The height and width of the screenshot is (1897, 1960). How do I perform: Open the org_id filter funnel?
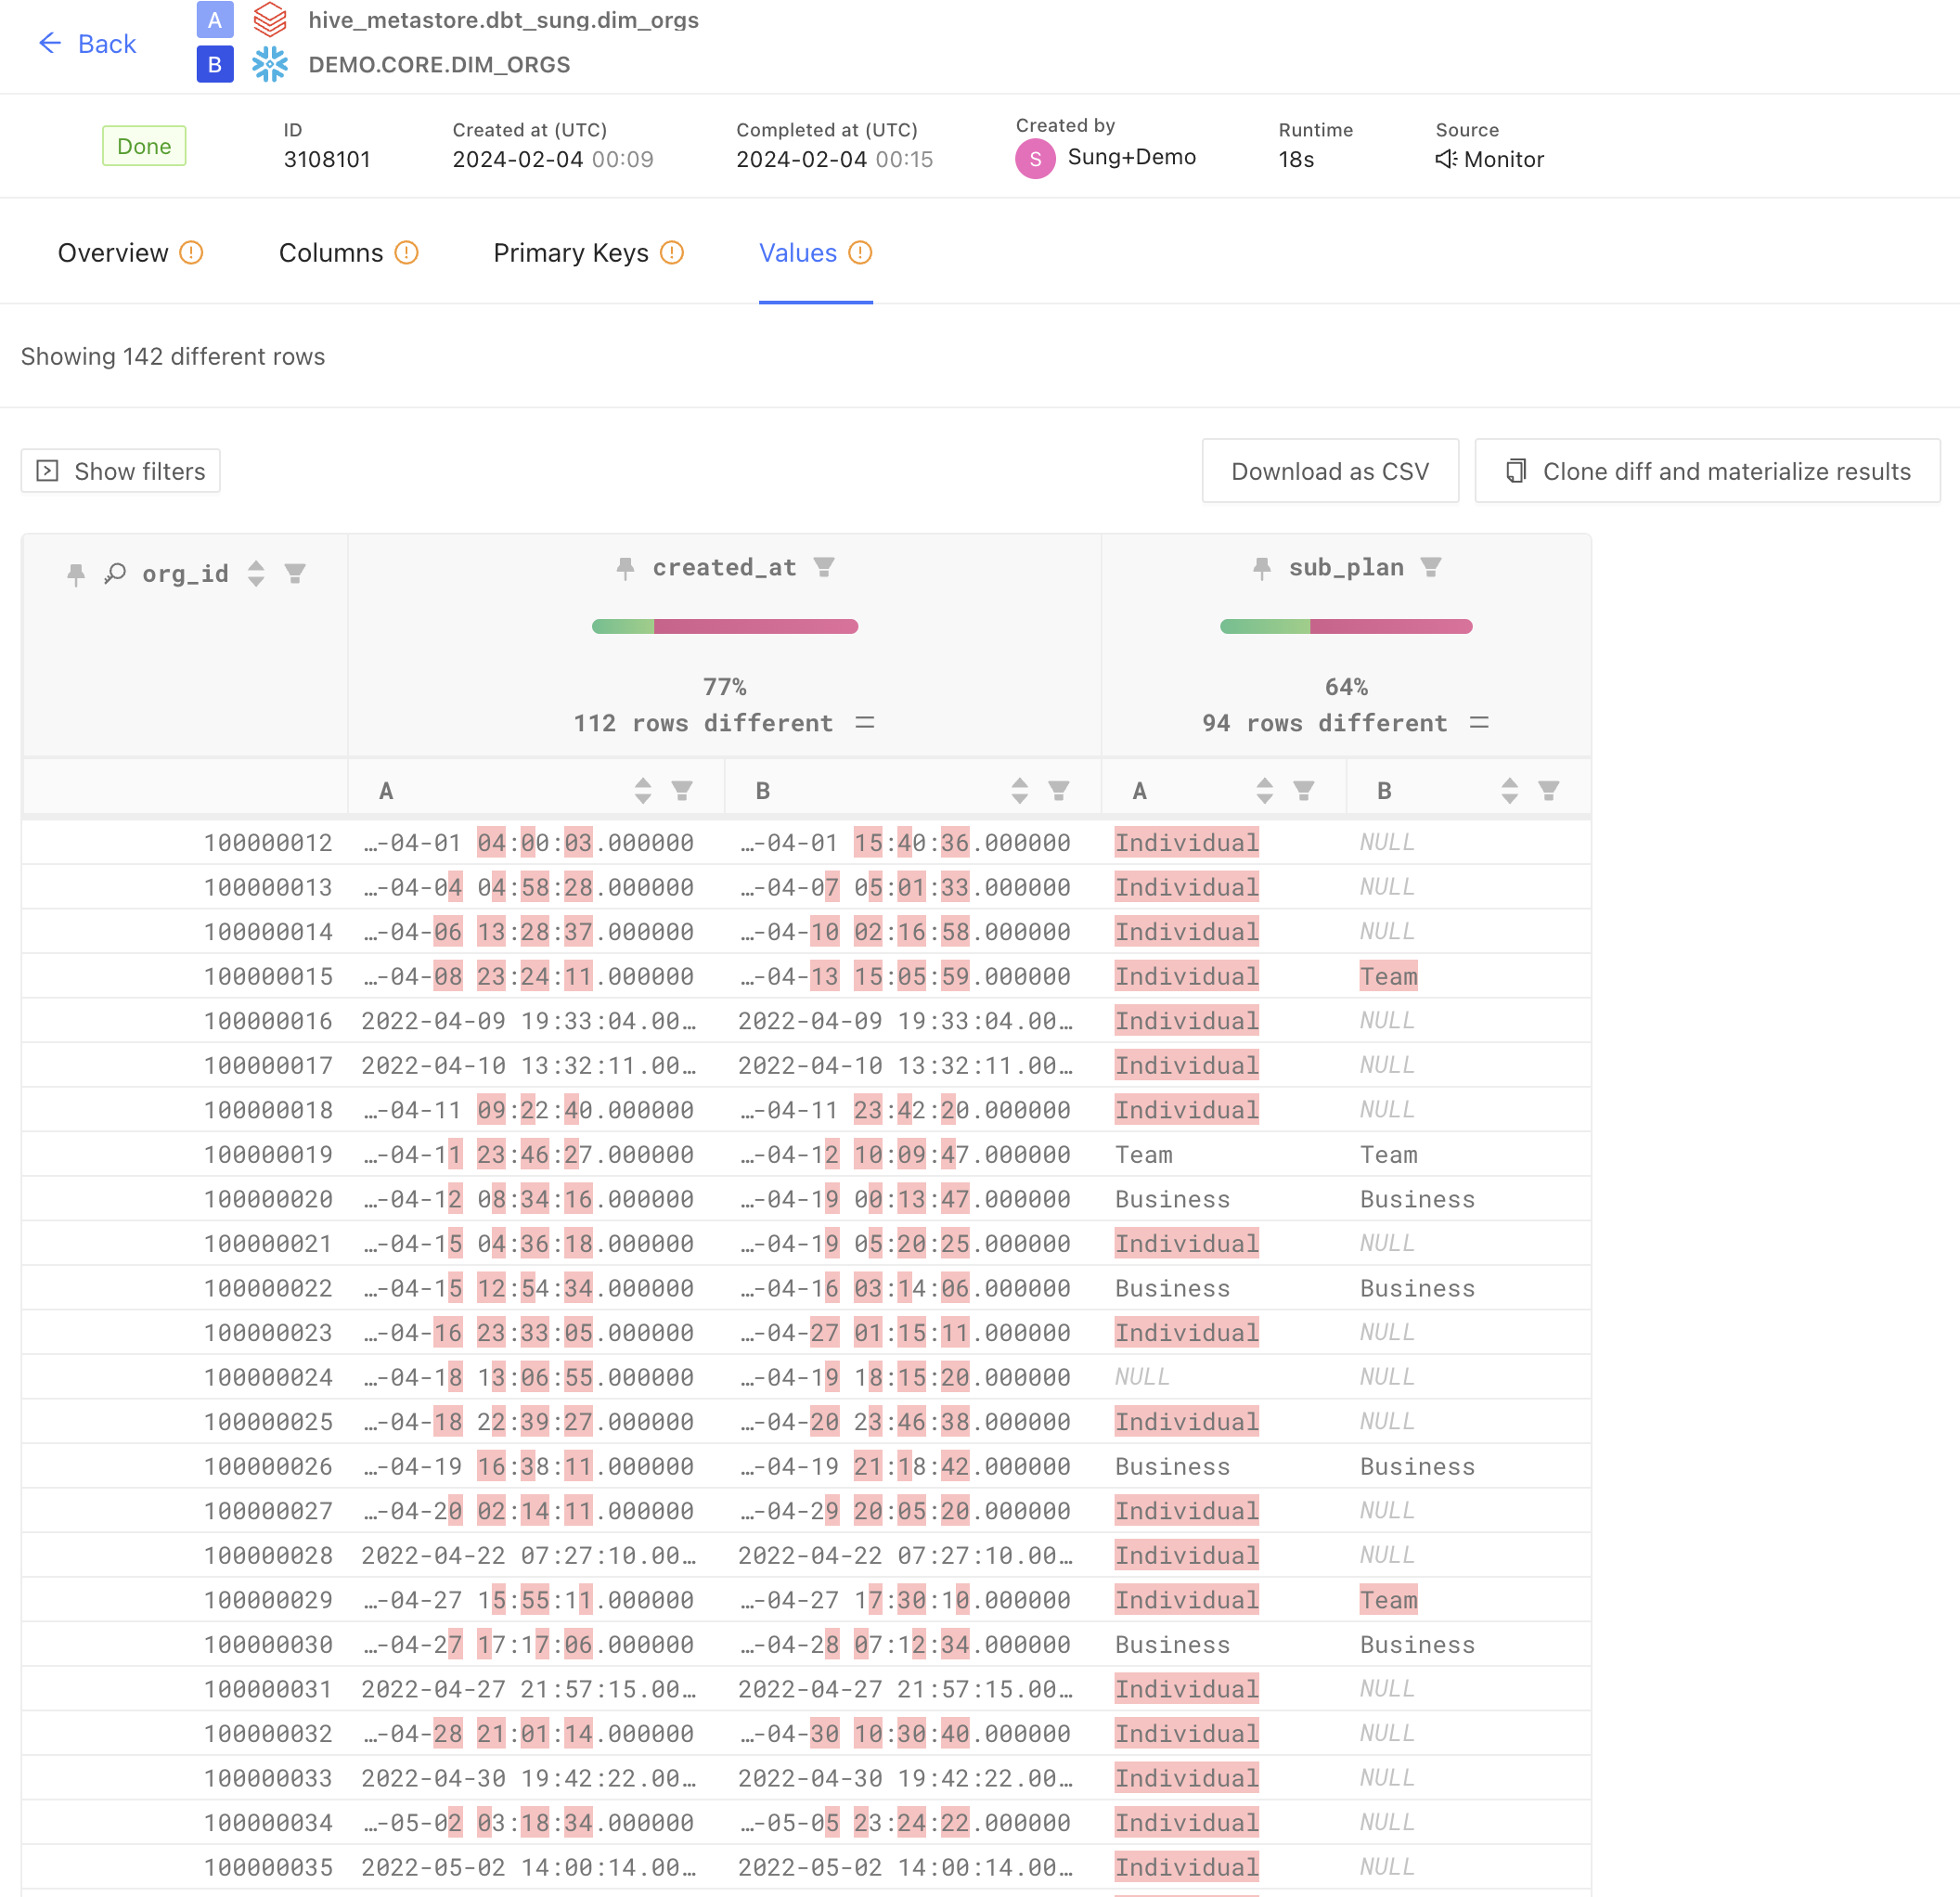tap(295, 573)
